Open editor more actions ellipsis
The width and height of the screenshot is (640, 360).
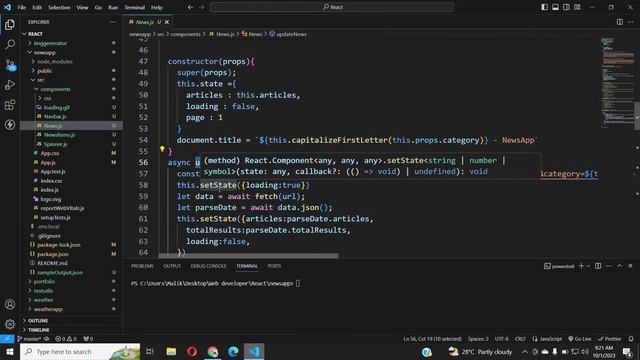[x=631, y=22]
